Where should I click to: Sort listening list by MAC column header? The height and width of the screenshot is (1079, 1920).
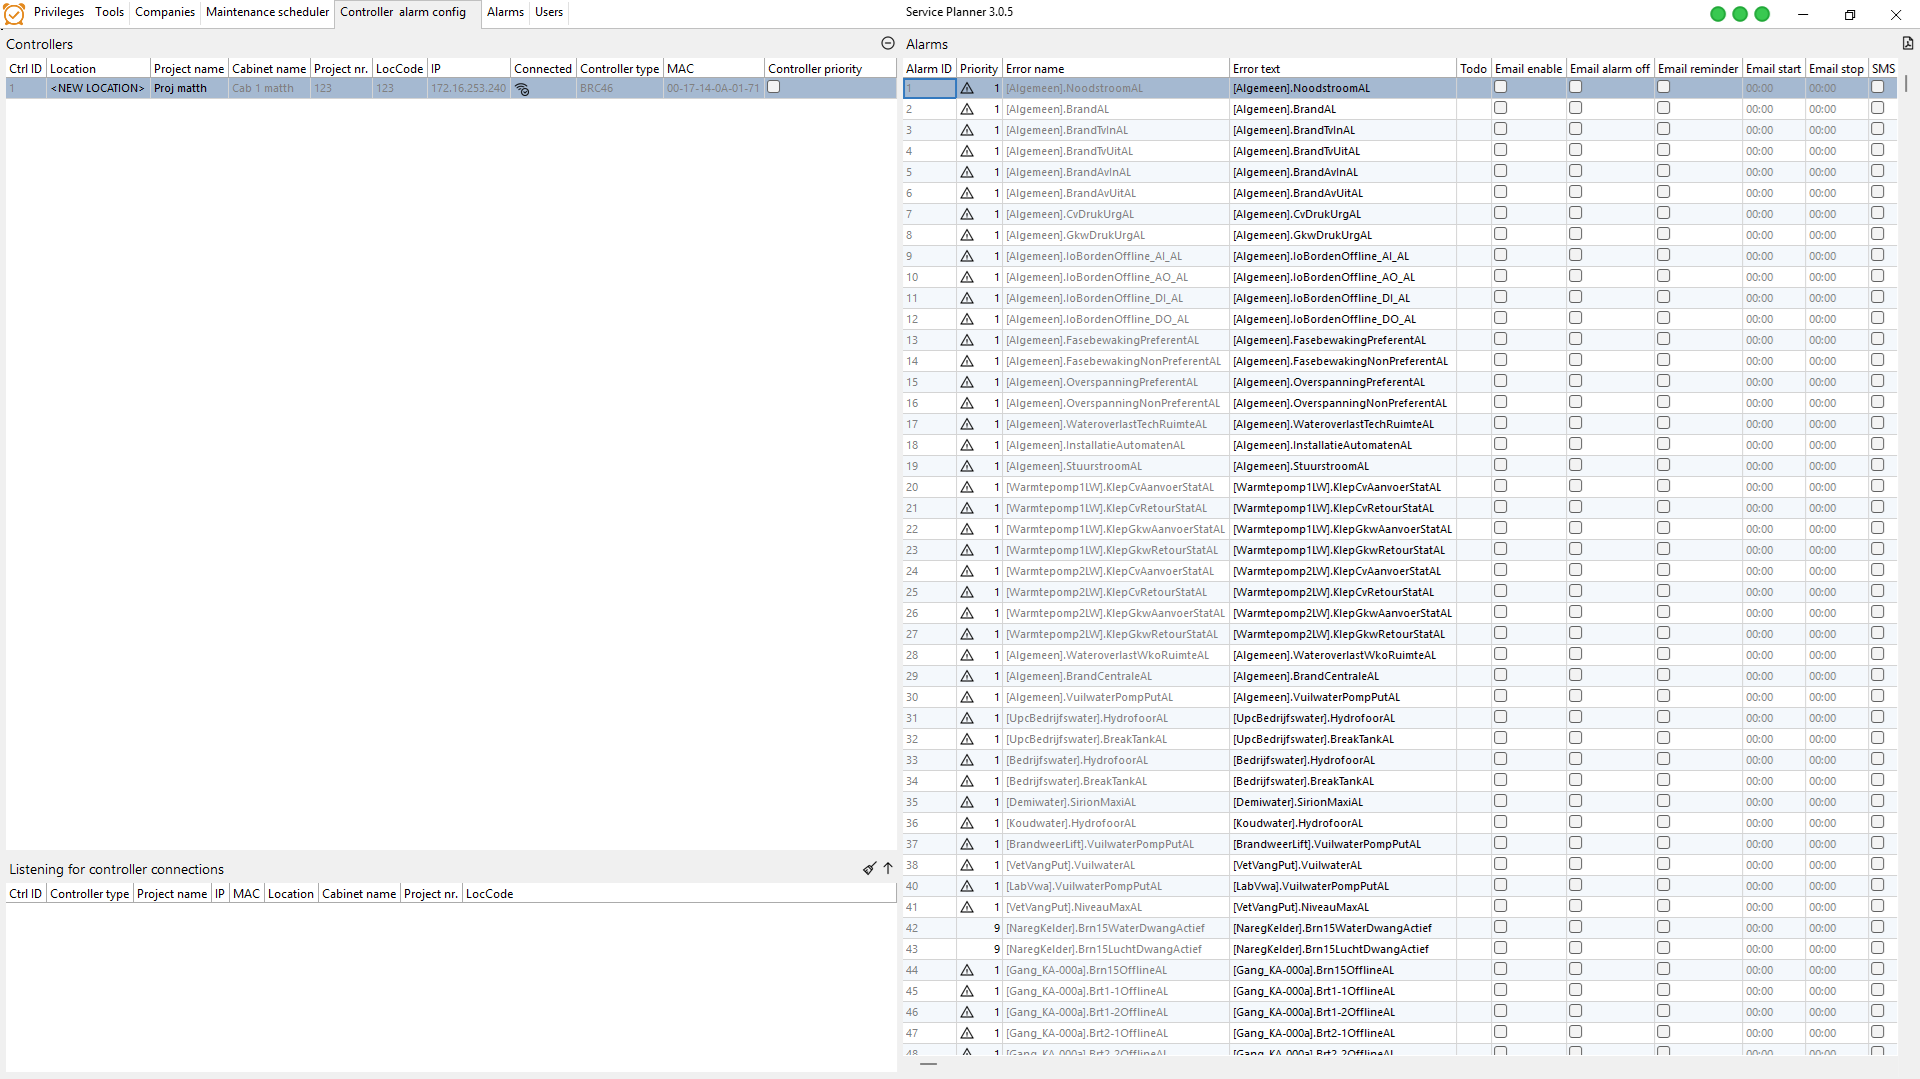coord(246,894)
